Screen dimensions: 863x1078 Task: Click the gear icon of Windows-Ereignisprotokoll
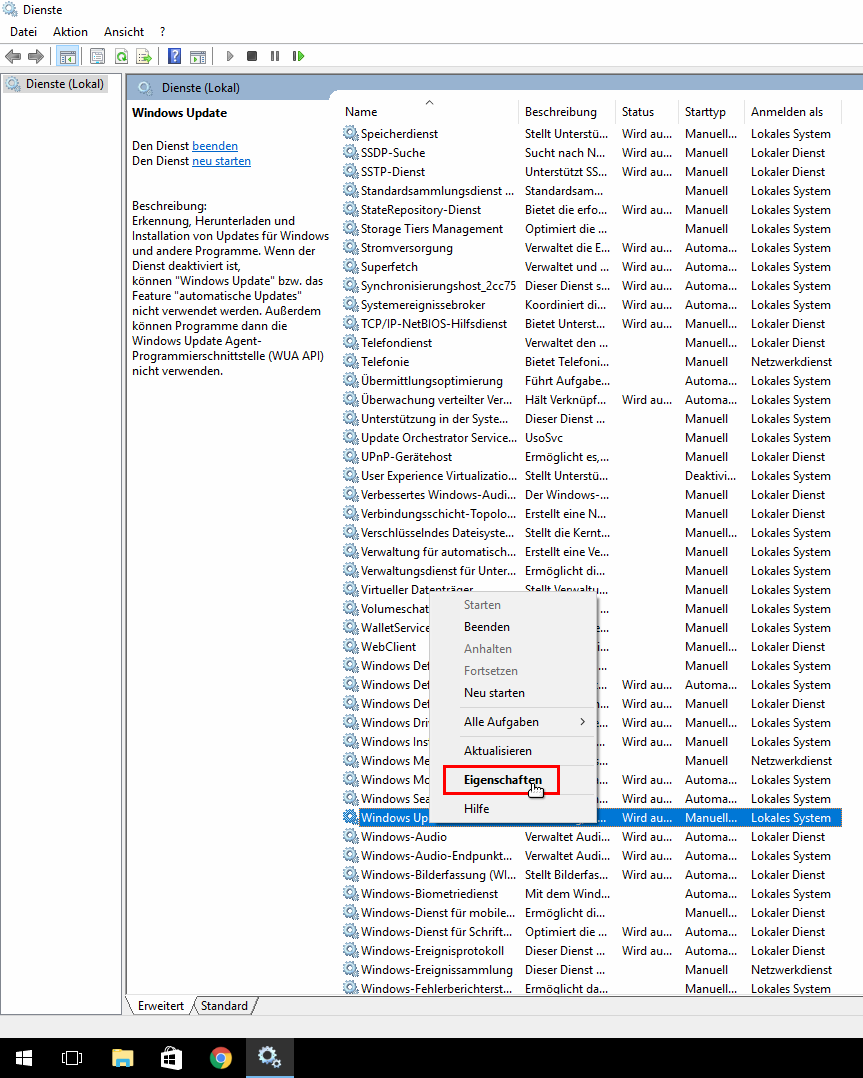tap(351, 950)
